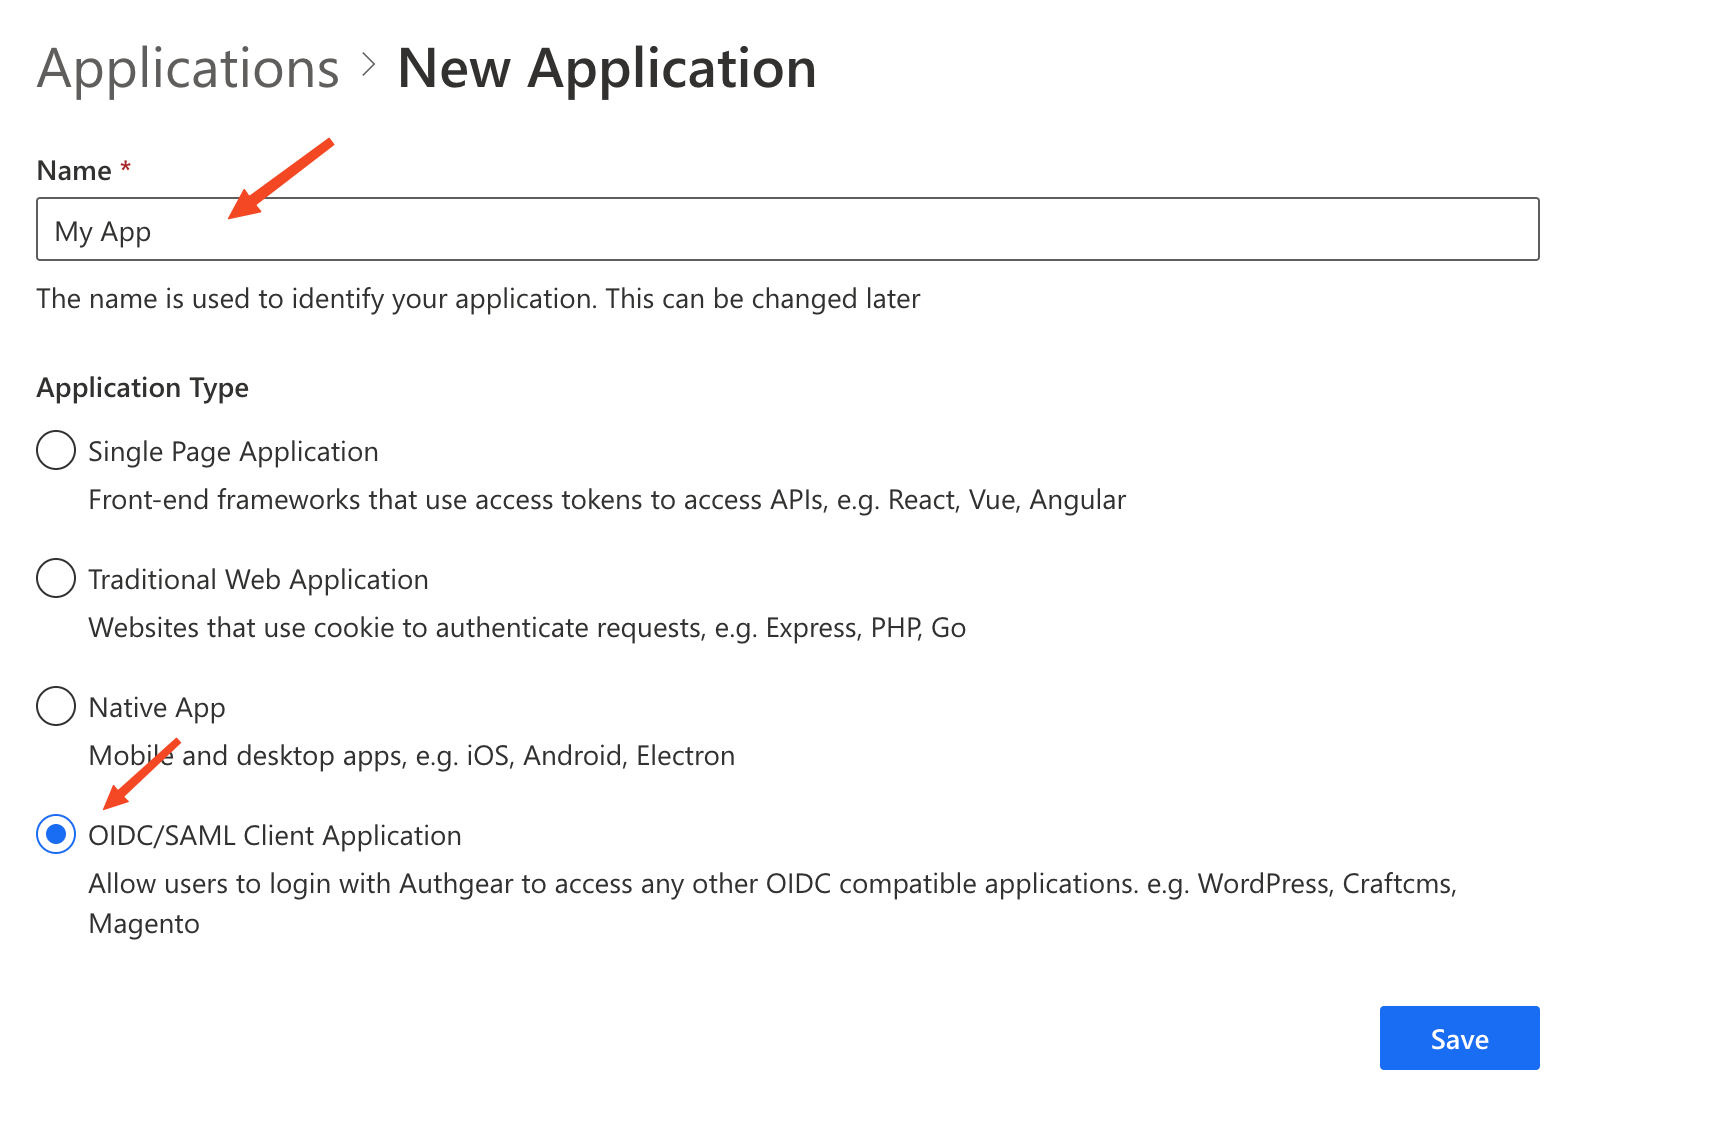Pick the Native App radio button

click(x=56, y=706)
